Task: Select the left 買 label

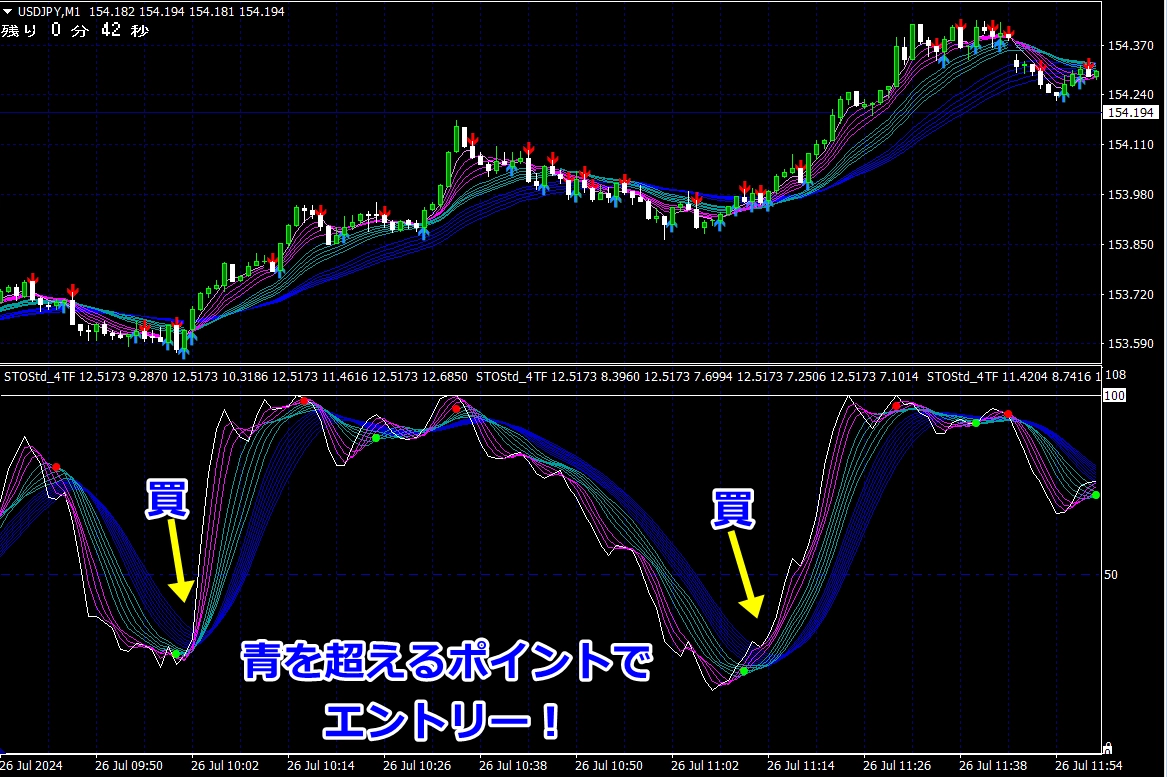Action: (x=166, y=498)
